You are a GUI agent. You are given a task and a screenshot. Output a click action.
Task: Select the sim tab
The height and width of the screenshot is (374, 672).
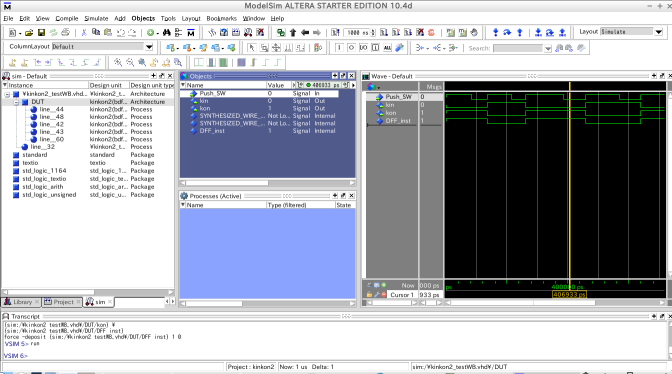point(99,302)
